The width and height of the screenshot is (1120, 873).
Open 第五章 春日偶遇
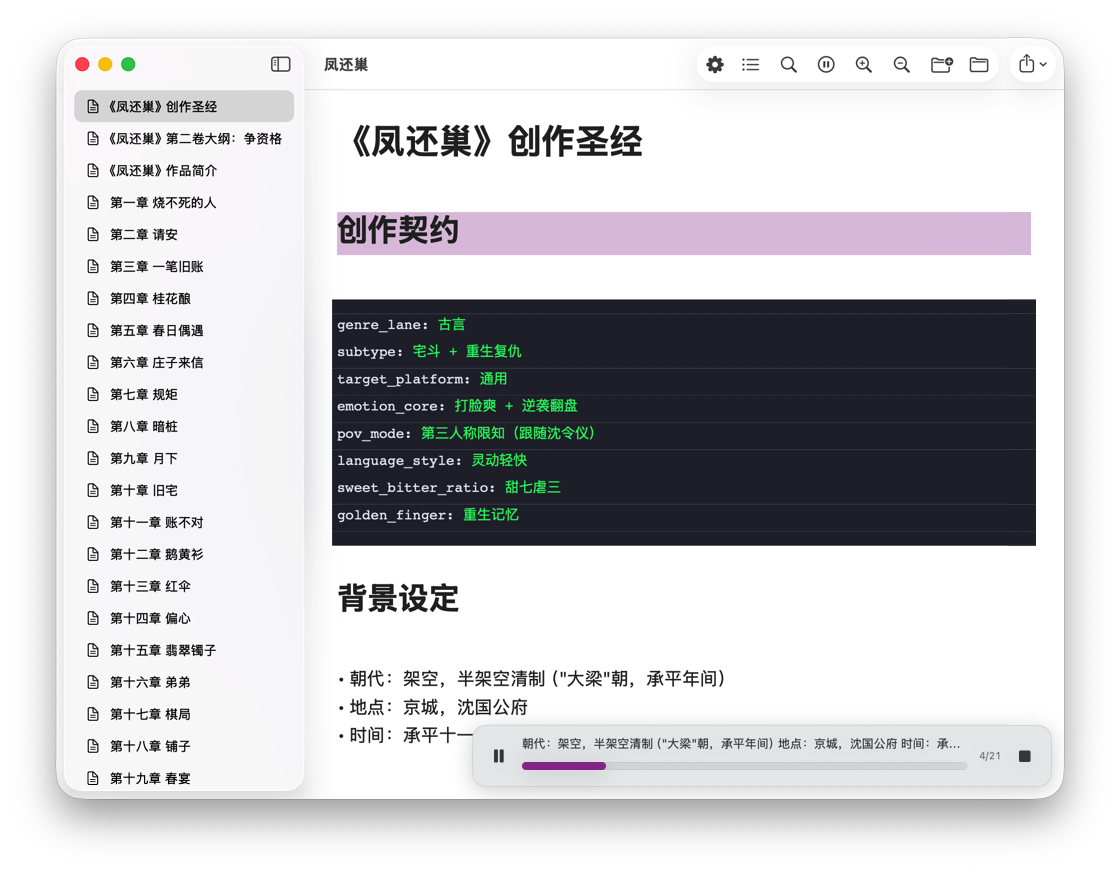click(184, 331)
